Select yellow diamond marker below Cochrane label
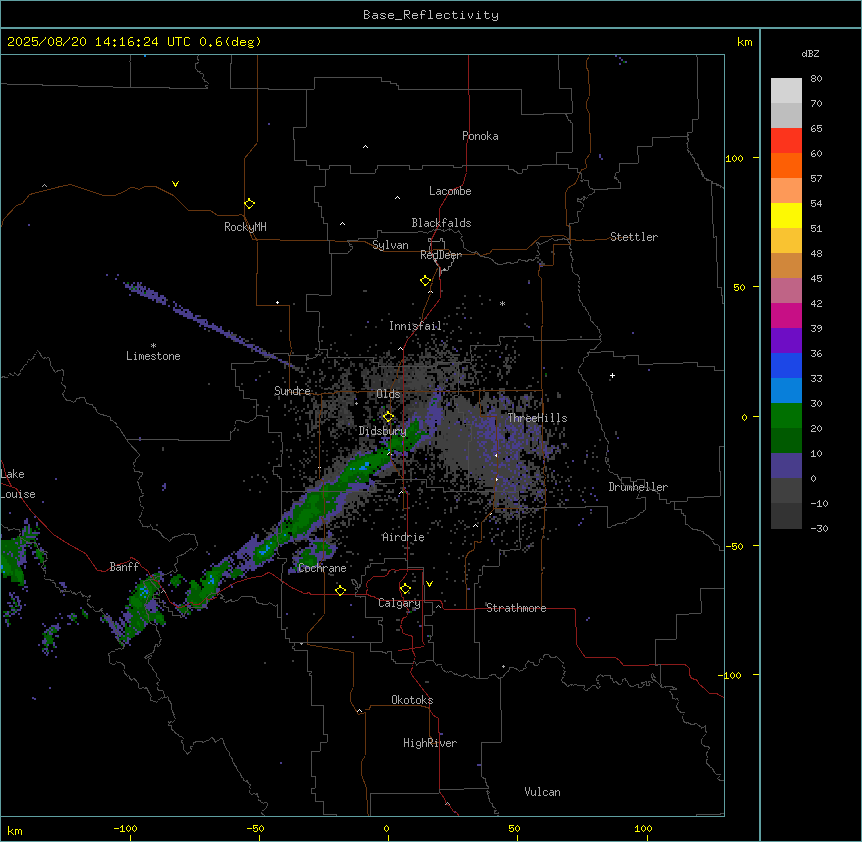The height and width of the screenshot is (842, 862). click(340, 590)
